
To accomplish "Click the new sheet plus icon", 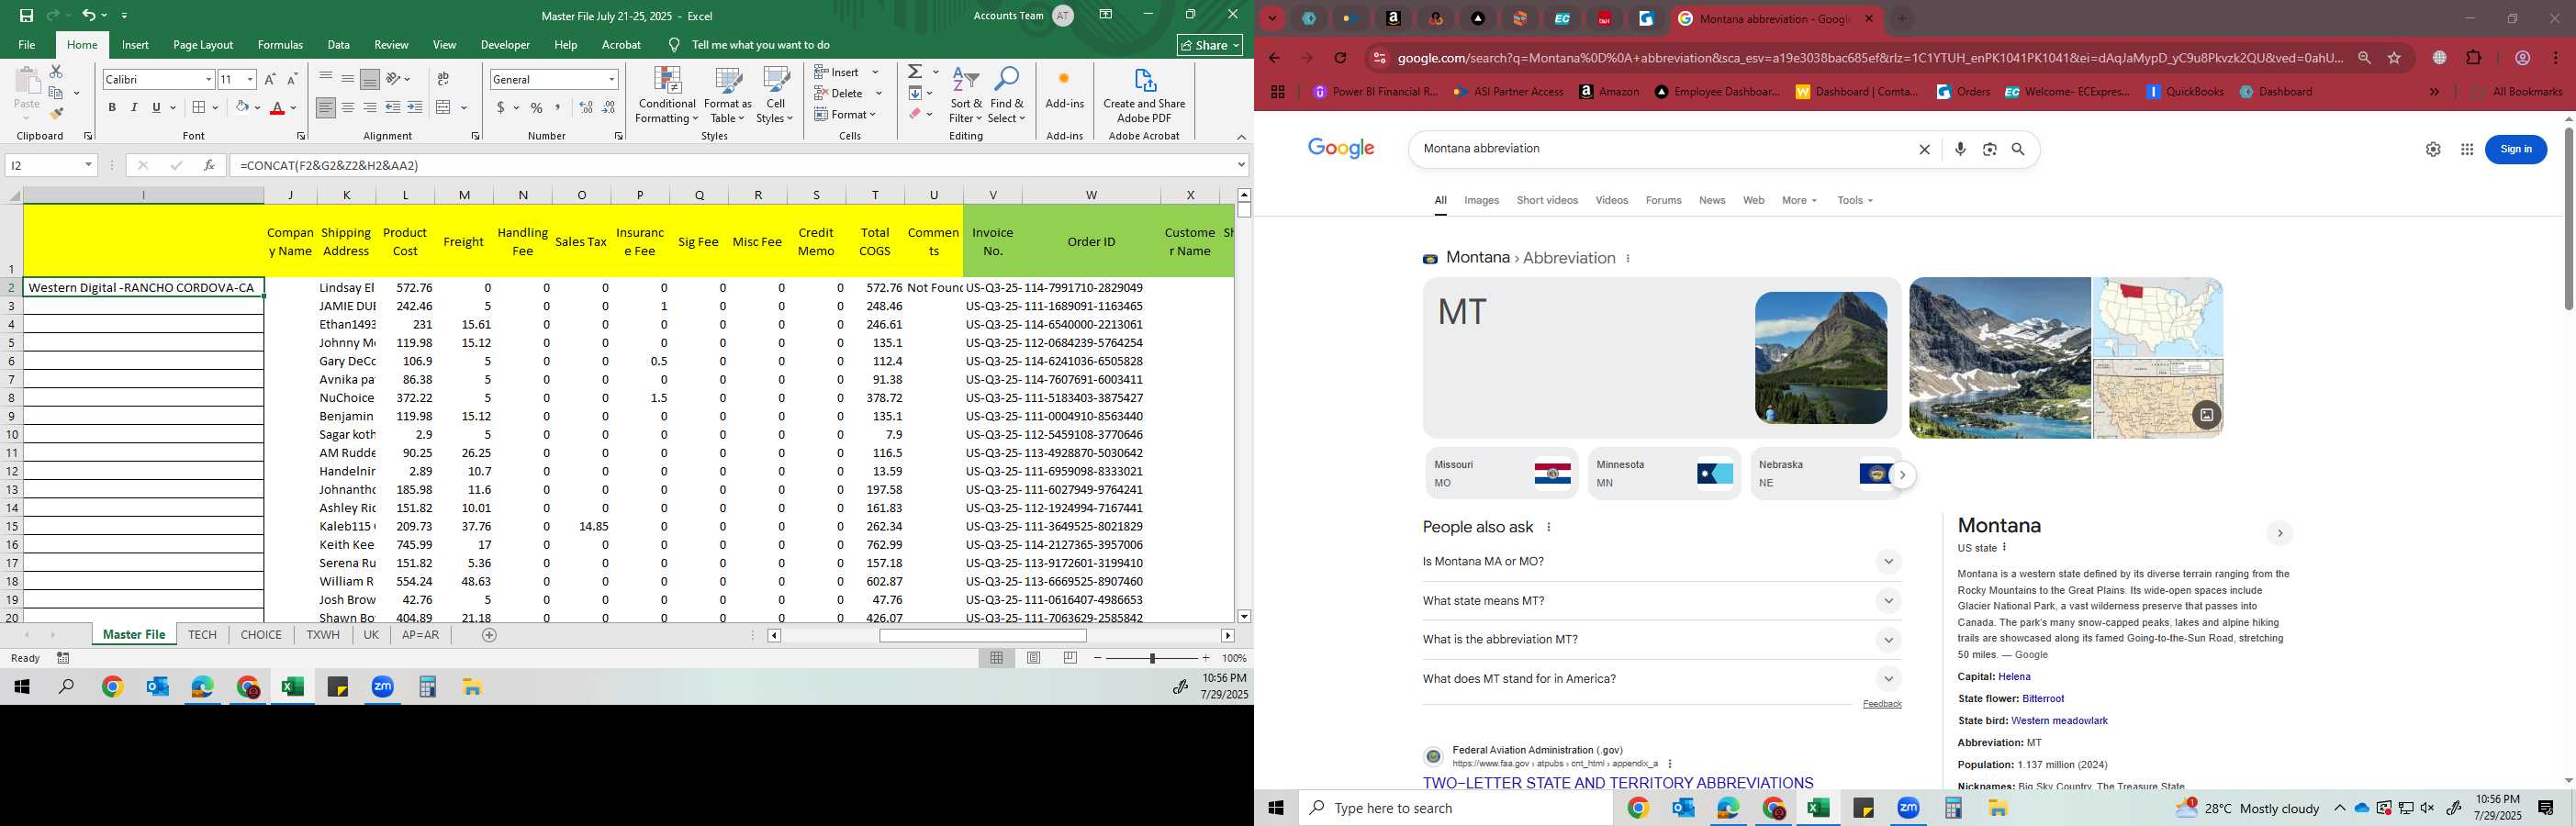I will [x=489, y=635].
